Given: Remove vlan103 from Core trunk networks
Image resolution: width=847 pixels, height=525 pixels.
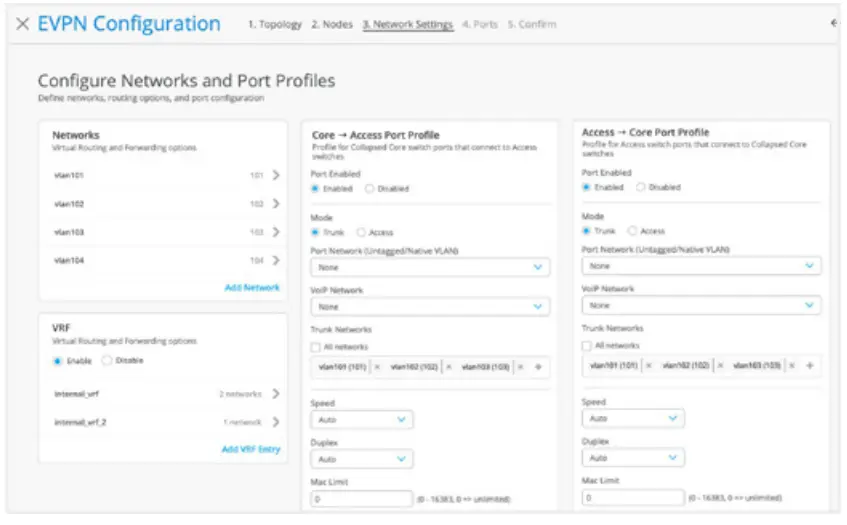Looking at the screenshot, I should click(x=520, y=368).
